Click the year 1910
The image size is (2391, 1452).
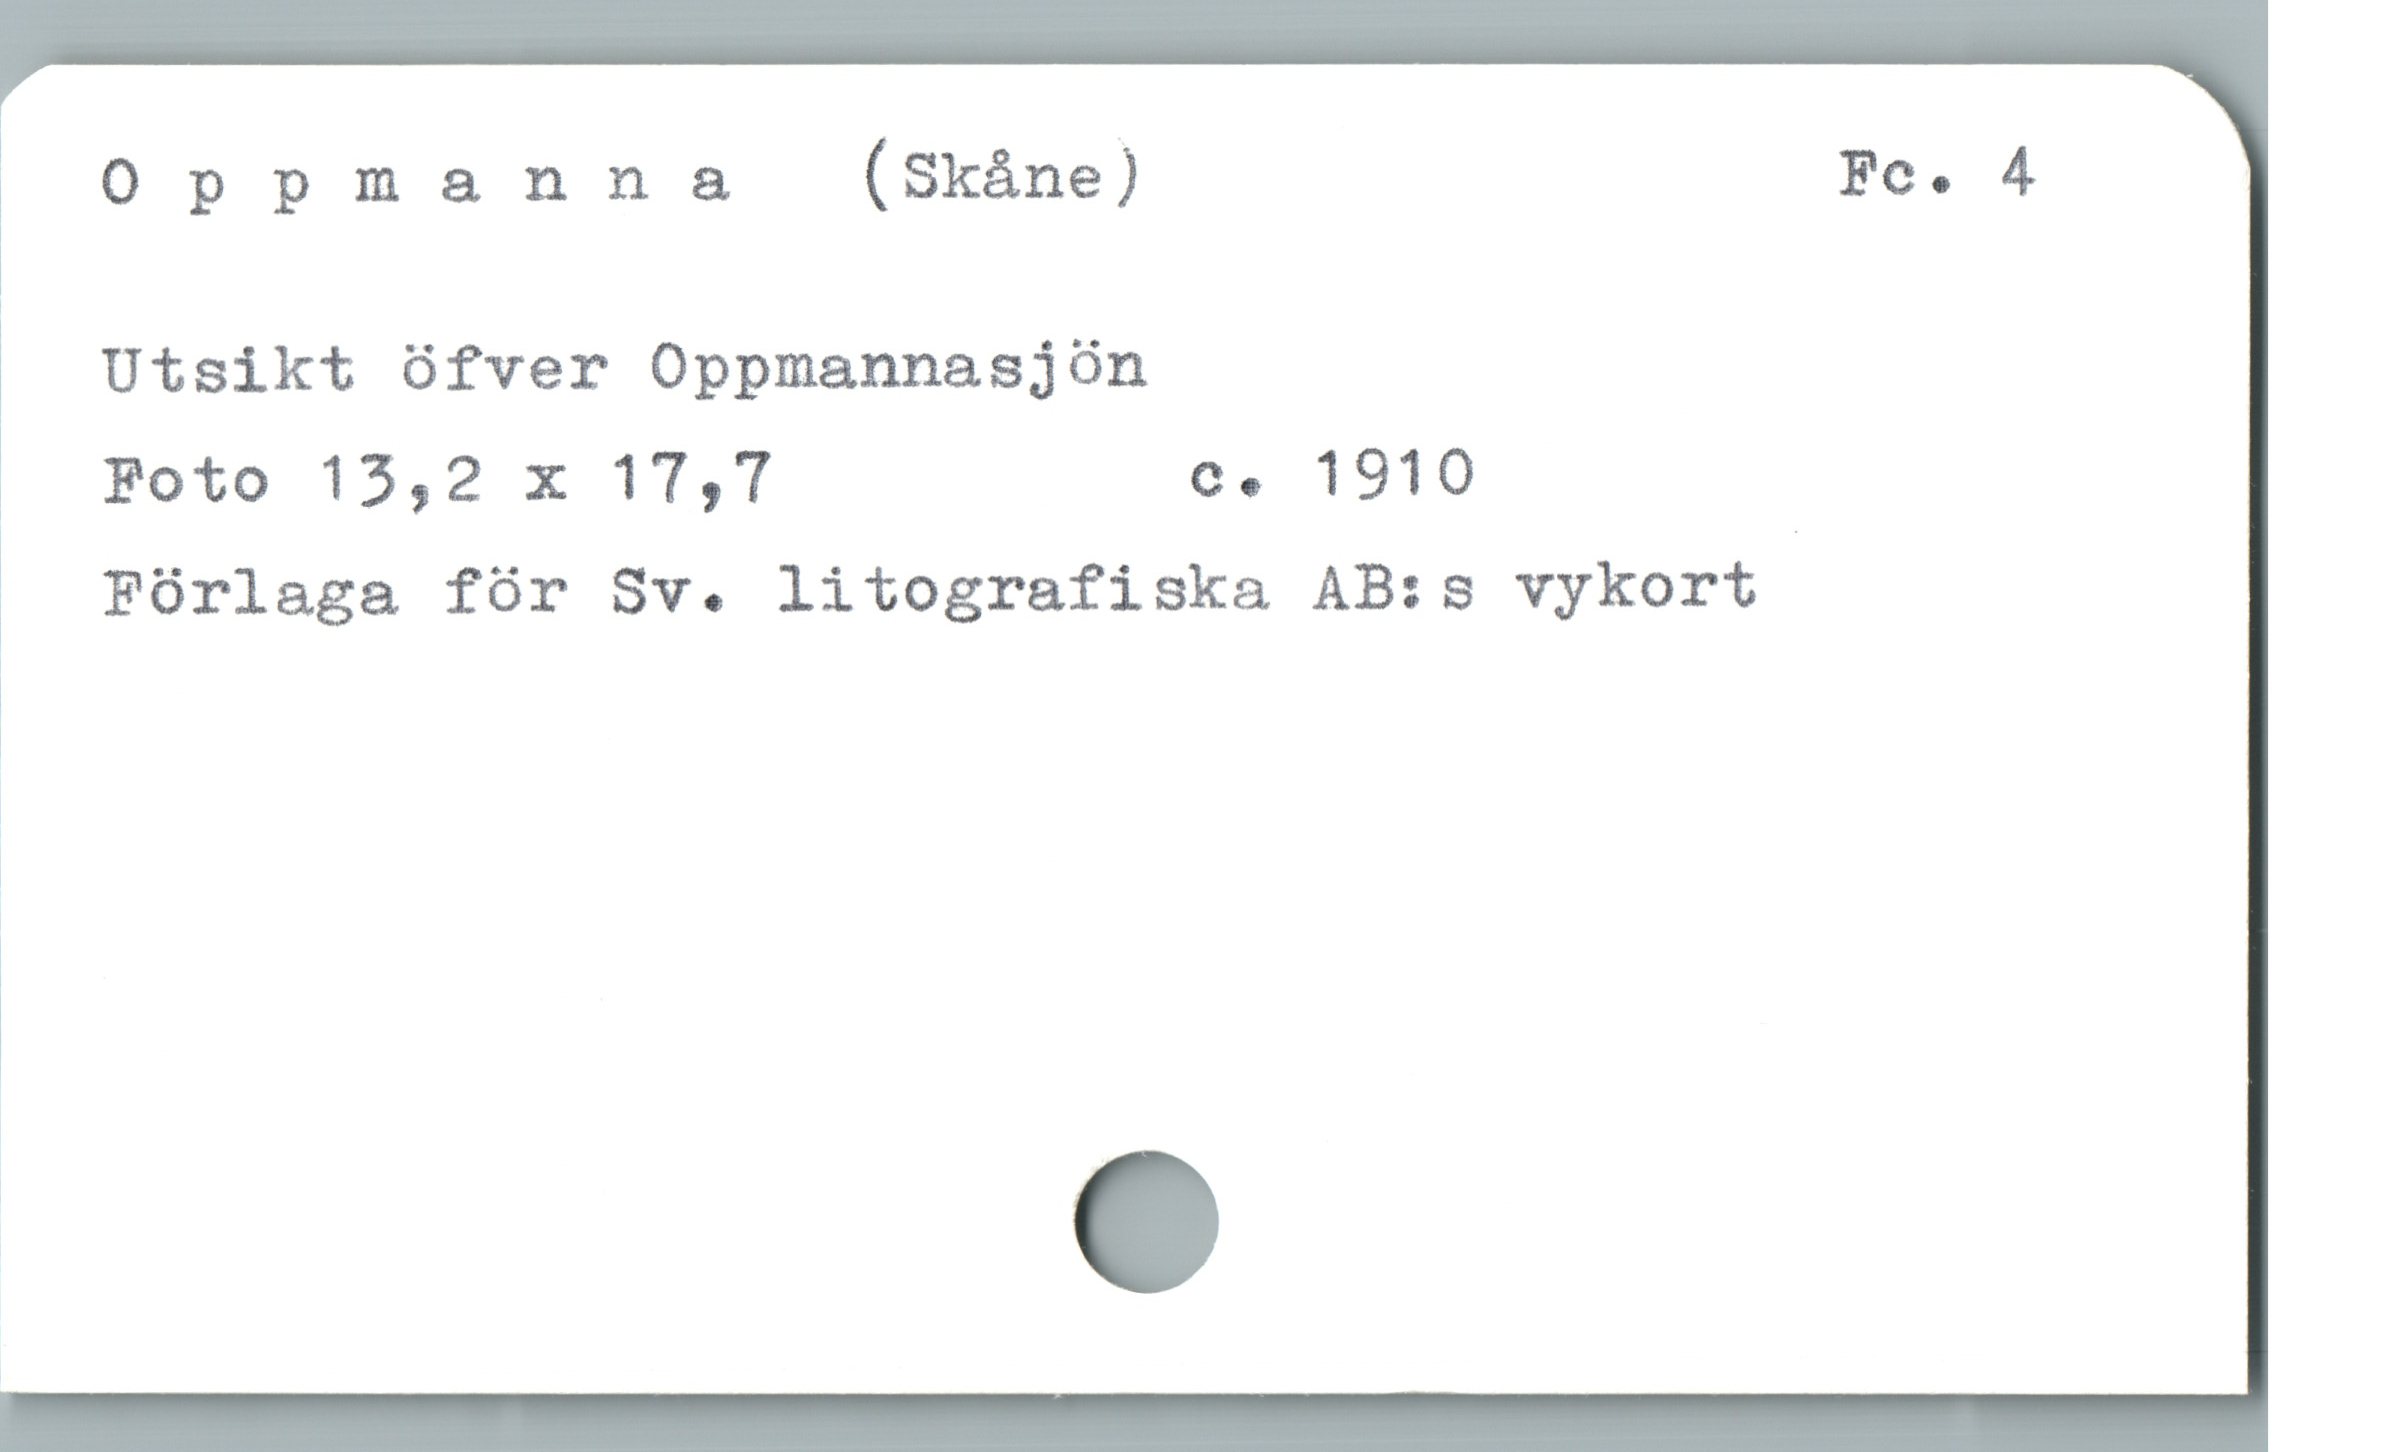(1396, 473)
